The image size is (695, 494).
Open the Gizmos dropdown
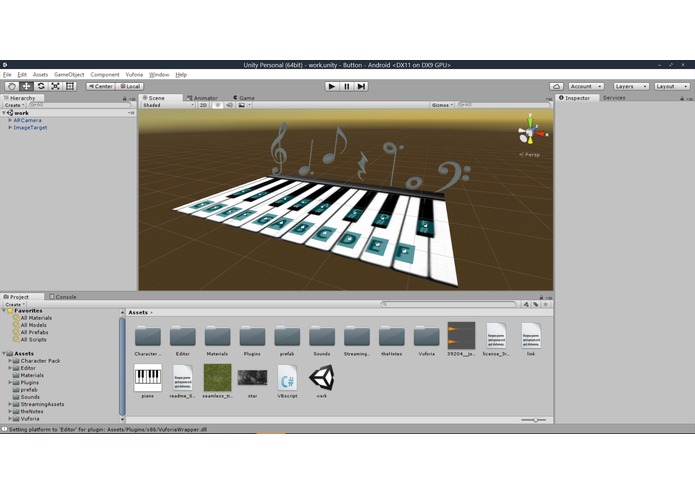(x=442, y=105)
